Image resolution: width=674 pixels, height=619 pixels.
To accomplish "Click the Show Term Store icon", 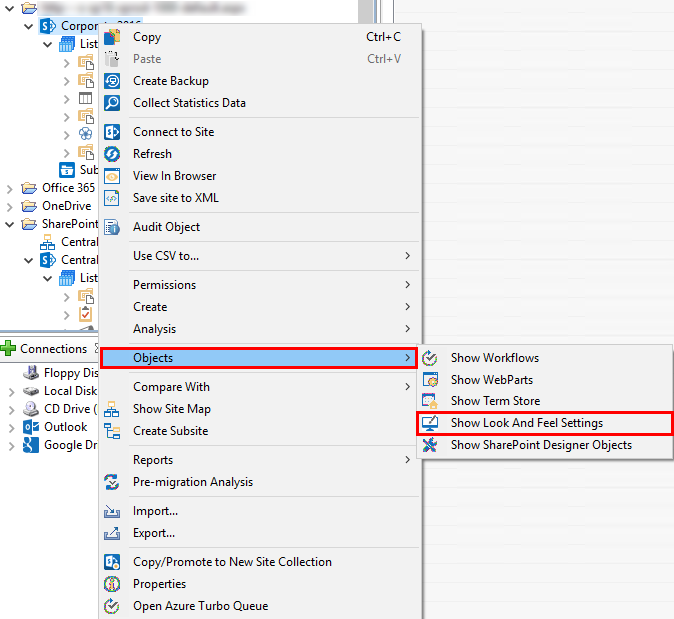I will pos(430,401).
